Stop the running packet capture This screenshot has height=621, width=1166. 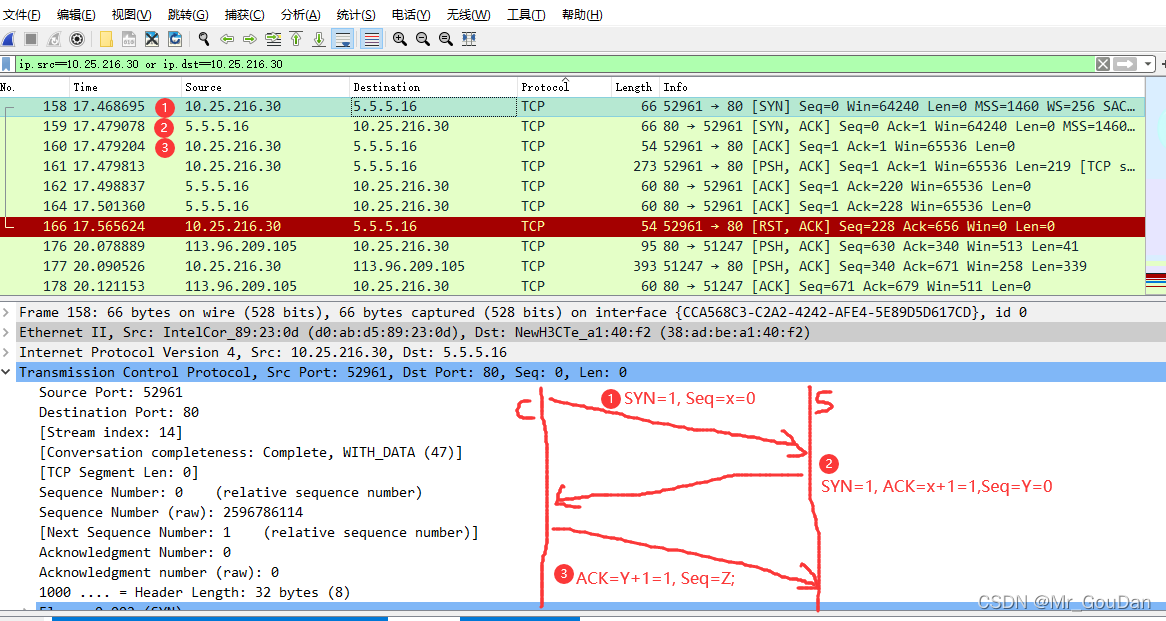30,39
